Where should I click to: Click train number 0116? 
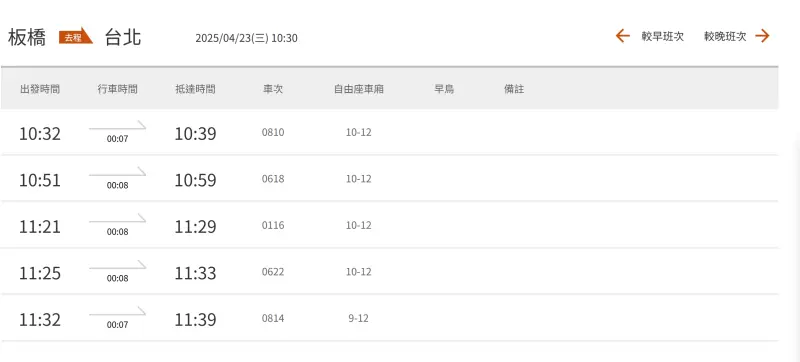click(x=273, y=225)
